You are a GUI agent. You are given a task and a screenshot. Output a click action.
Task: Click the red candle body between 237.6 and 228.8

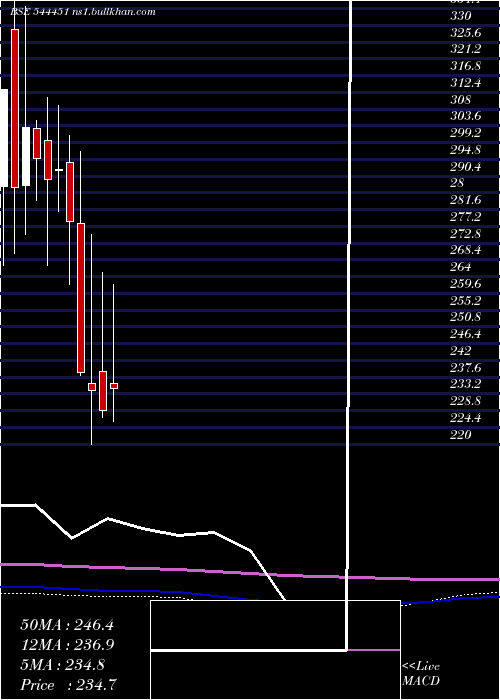[x=103, y=391]
